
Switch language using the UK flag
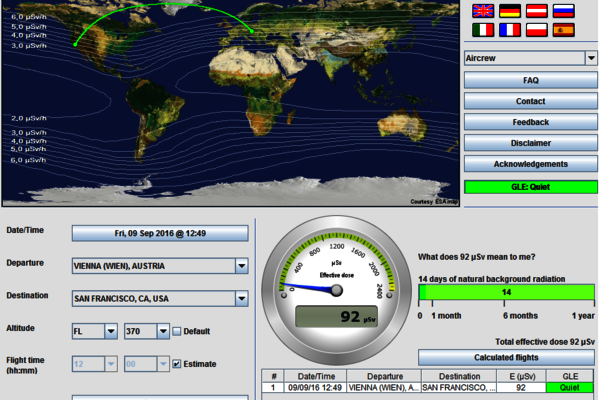(483, 11)
